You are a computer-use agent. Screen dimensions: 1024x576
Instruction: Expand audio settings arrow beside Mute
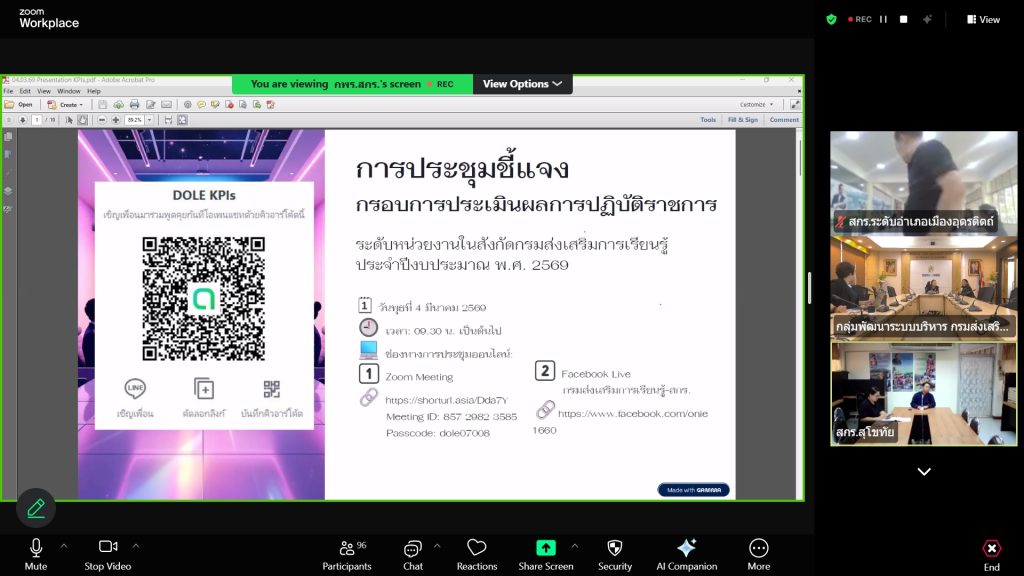(64, 546)
